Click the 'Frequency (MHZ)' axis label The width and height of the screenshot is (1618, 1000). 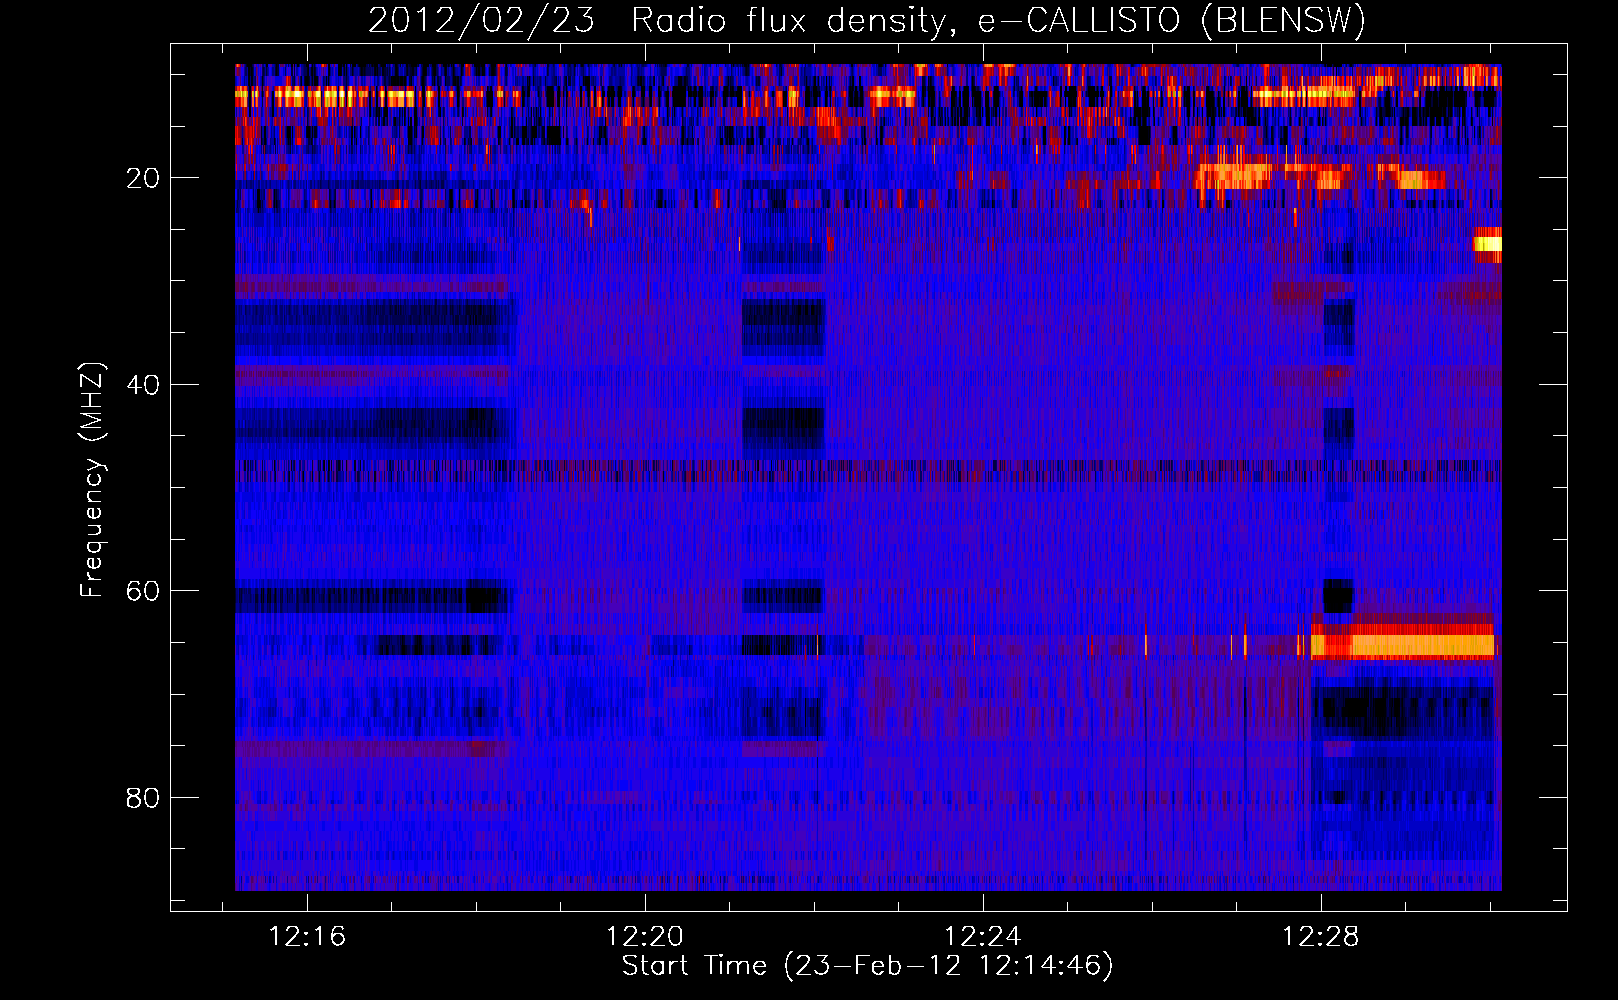click(x=92, y=479)
